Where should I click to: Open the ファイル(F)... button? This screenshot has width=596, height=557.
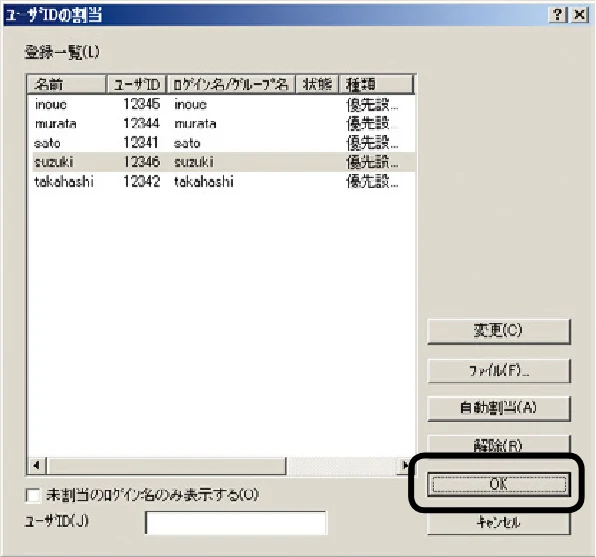(x=499, y=371)
